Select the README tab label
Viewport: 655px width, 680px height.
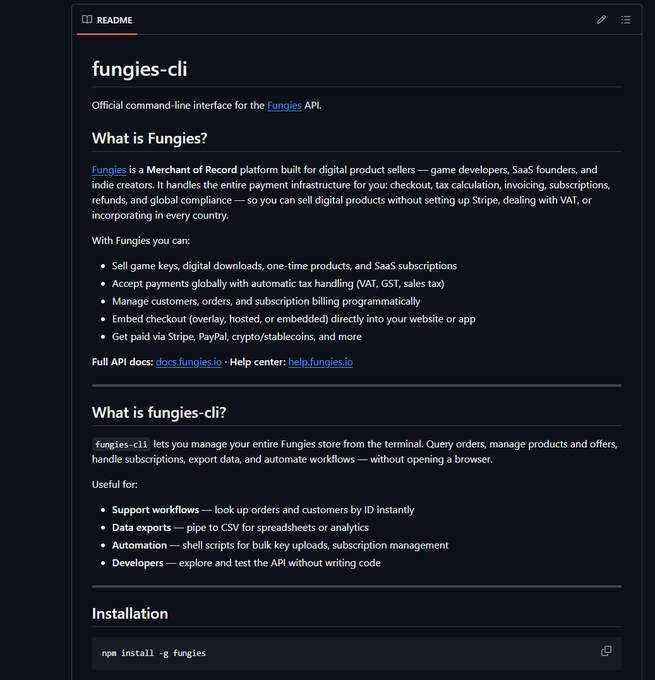click(114, 20)
